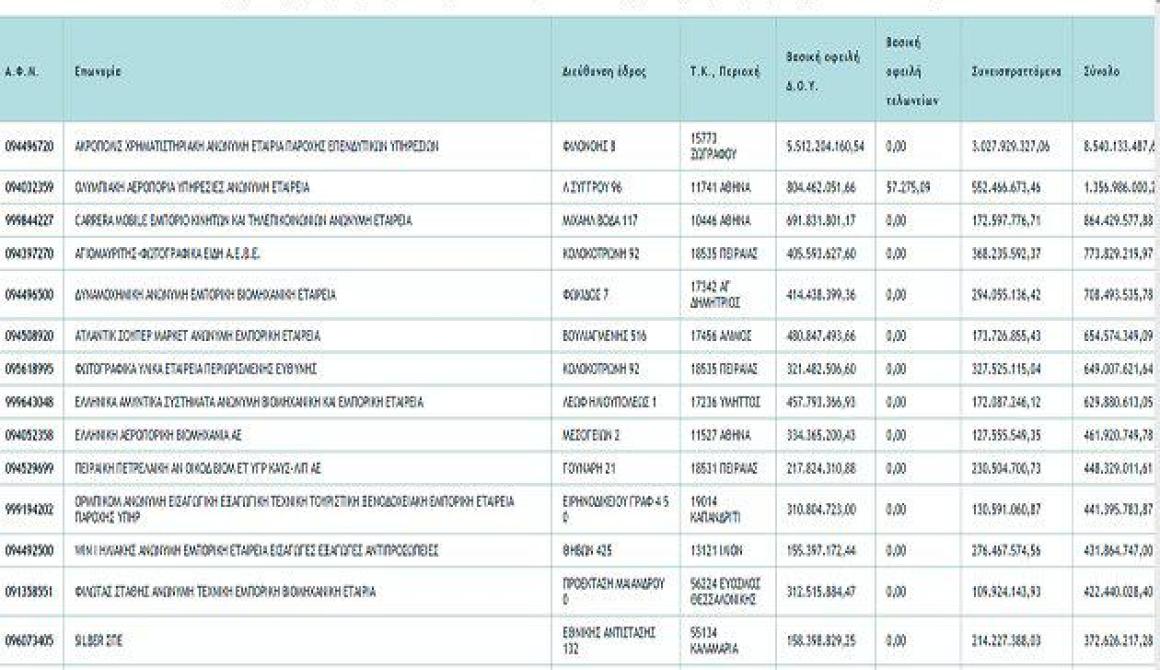The width and height of the screenshot is (1160, 670).
Task: Click postal area 17342 ΑΓ ΔΗΜΗΤΡΙΟΣ
Action: pos(715,295)
